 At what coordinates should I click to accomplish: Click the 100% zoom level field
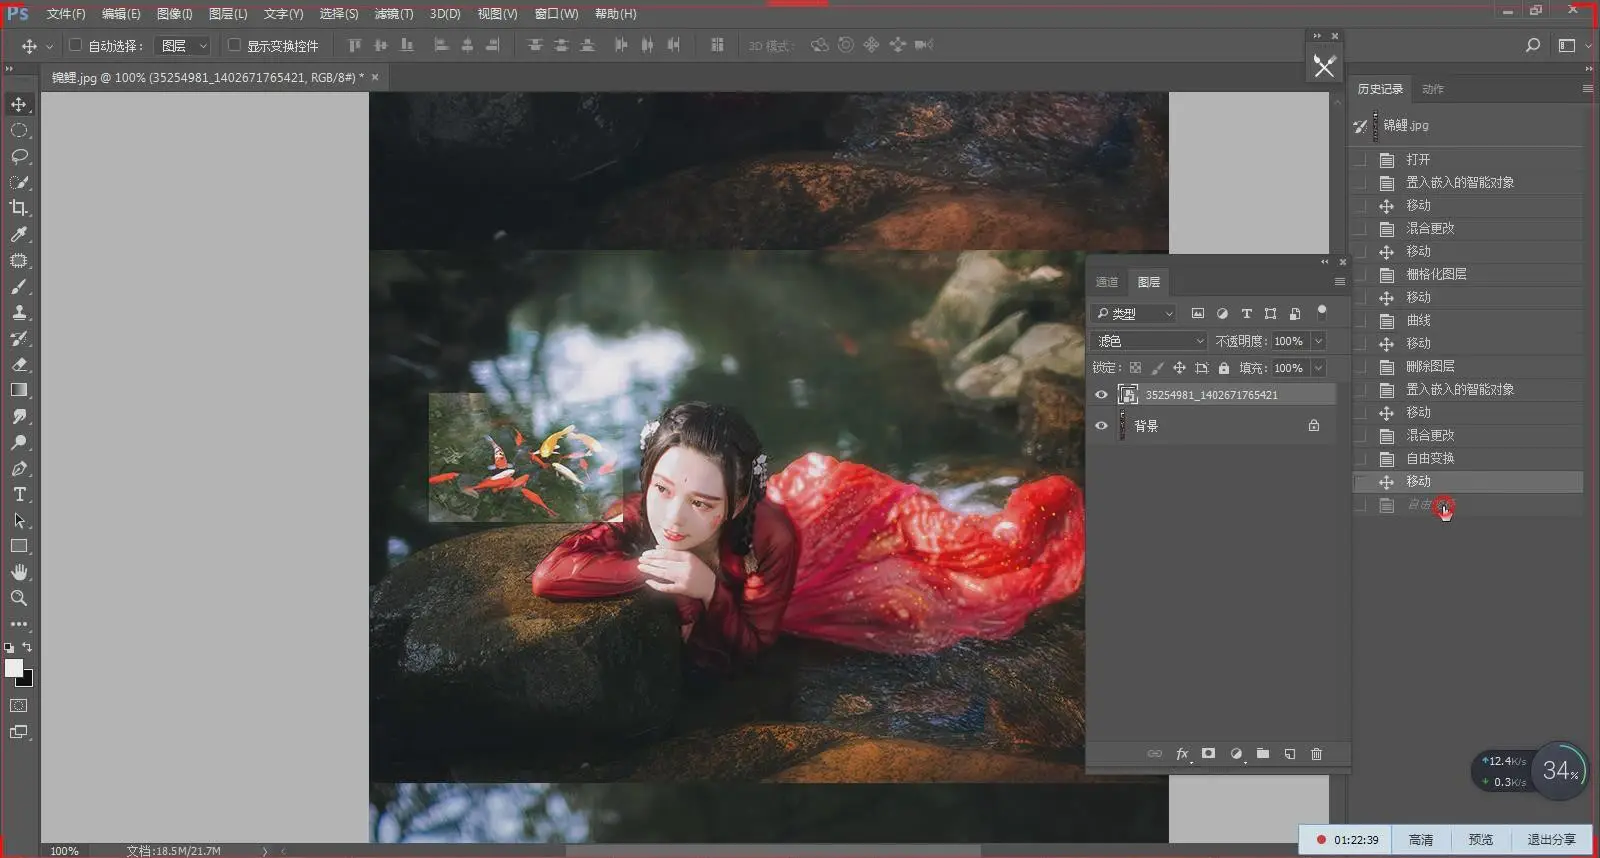coord(64,851)
